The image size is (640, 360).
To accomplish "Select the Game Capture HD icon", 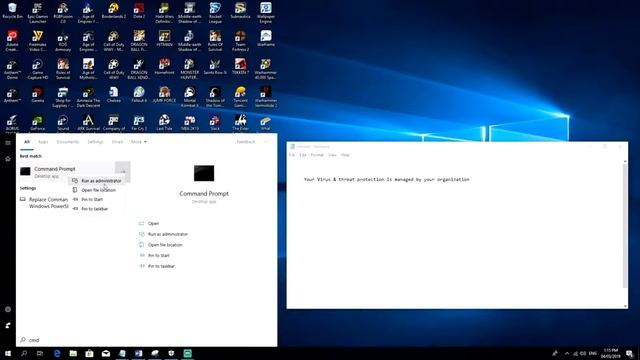I will [x=38, y=69].
